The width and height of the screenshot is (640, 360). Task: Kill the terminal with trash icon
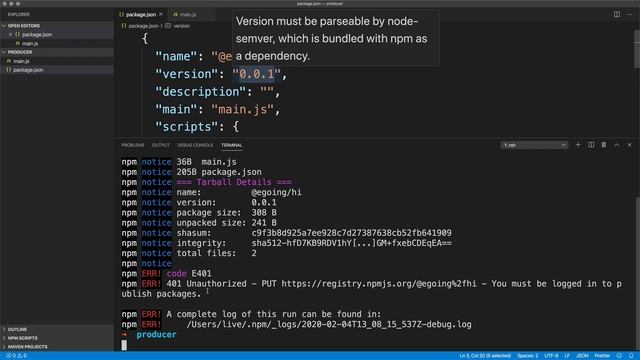click(x=604, y=145)
